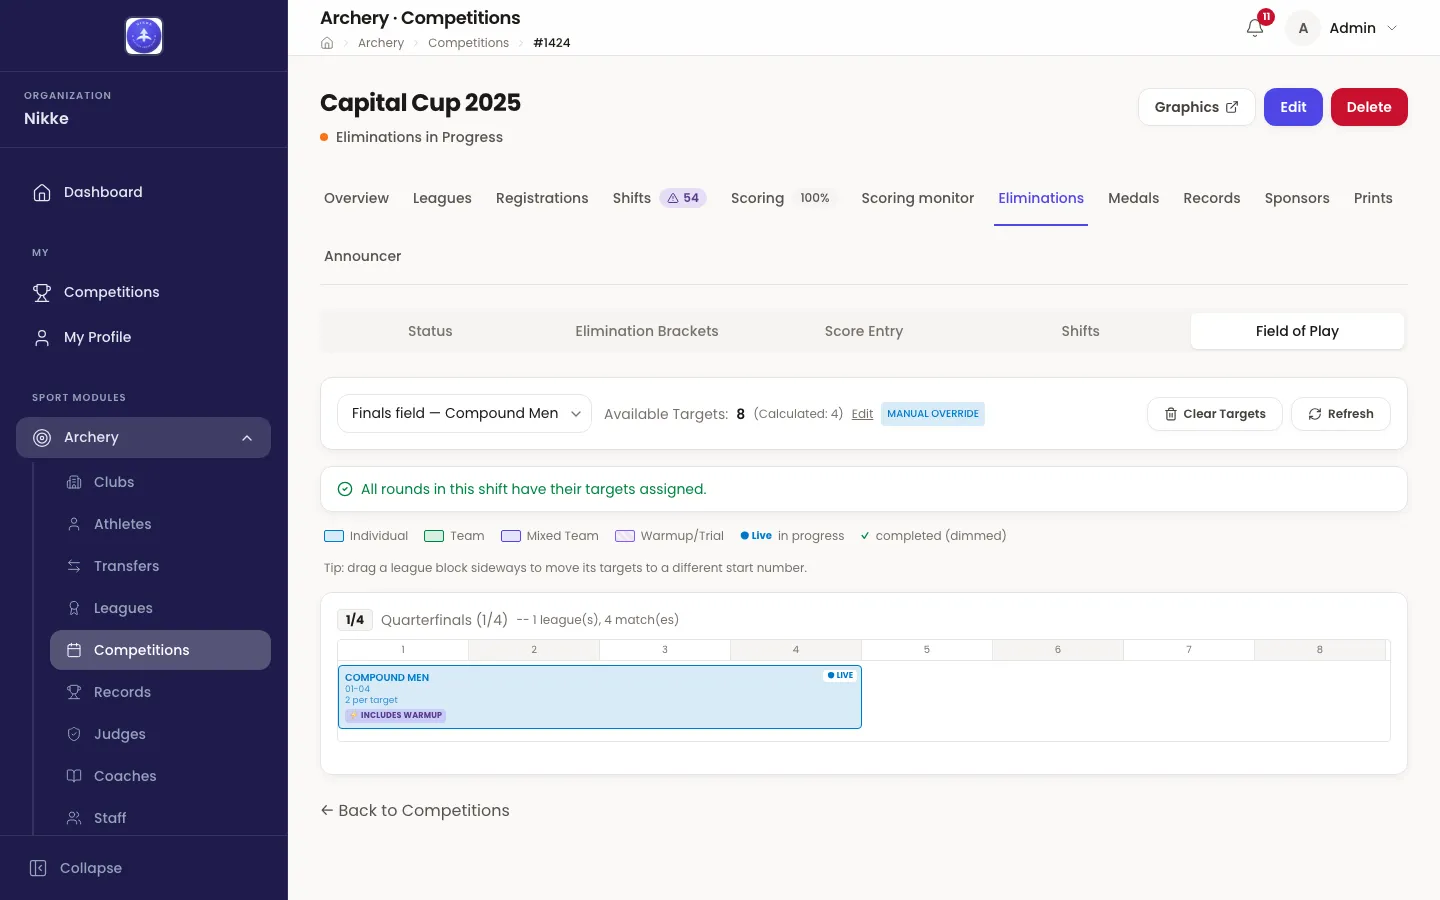Open the Prints tab

1373,198
